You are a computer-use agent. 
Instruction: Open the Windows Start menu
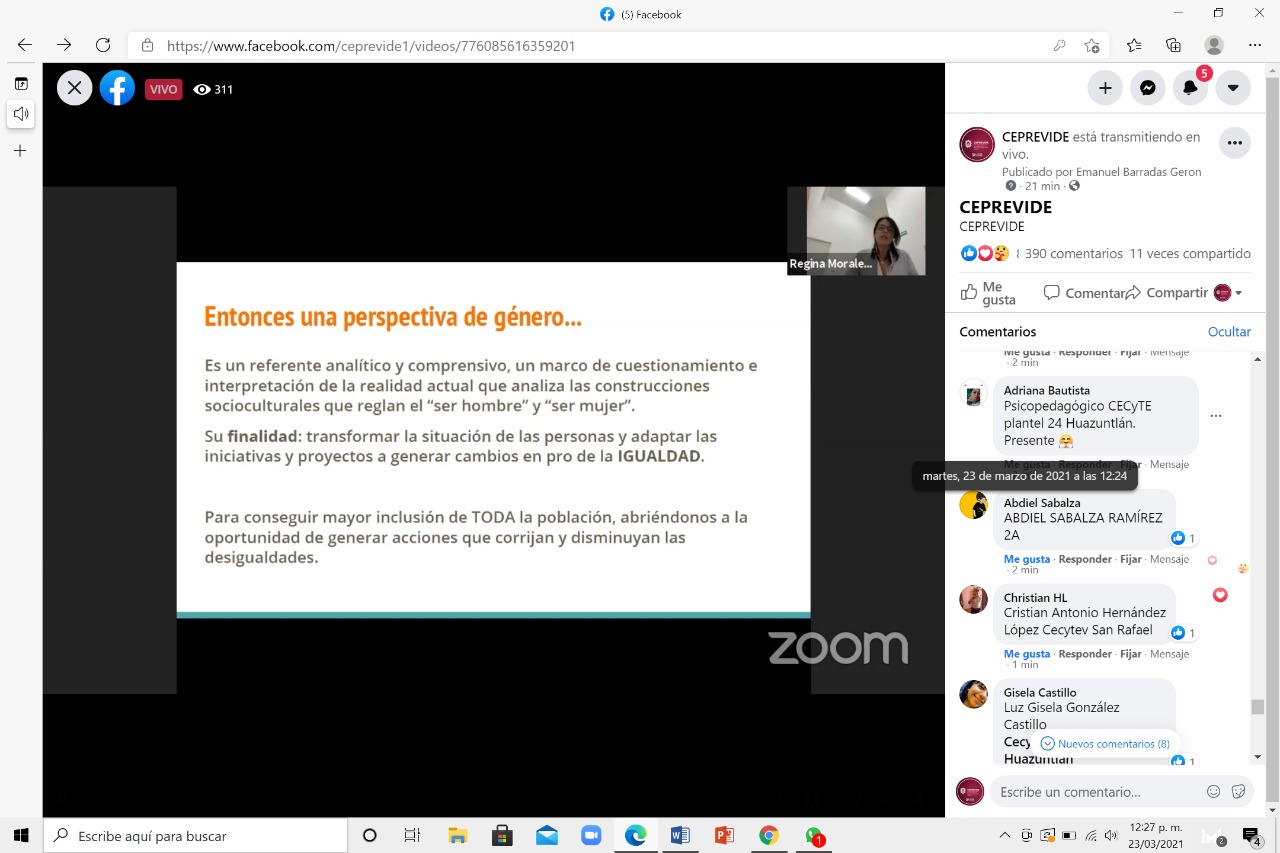pyautogui.click(x=21, y=836)
